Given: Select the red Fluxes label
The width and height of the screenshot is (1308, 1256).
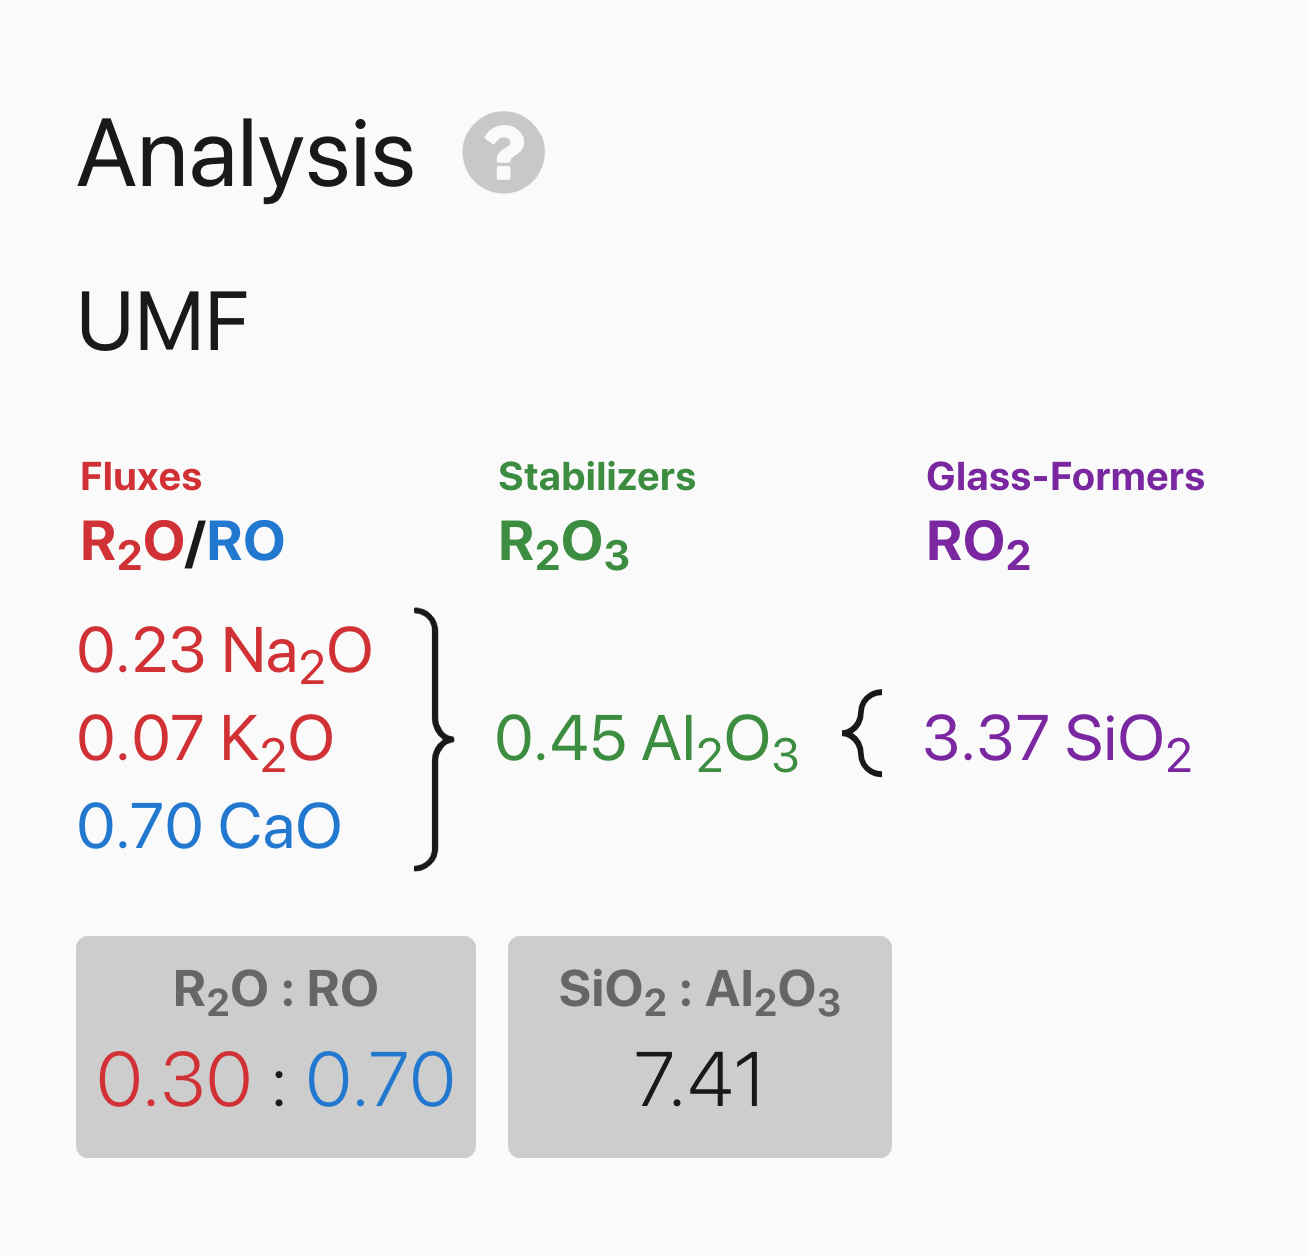Looking at the screenshot, I should click(x=141, y=477).
